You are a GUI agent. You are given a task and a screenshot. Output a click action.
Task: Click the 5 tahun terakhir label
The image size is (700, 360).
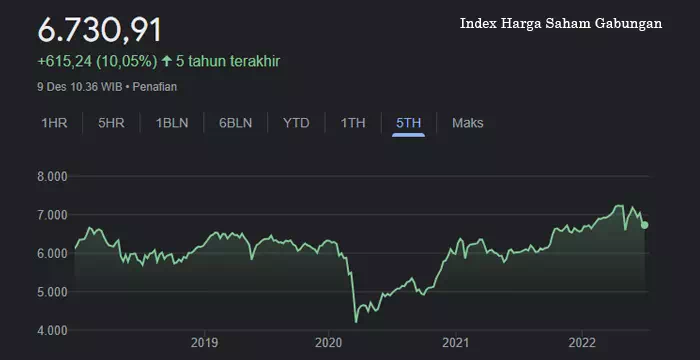pos(228,61)
